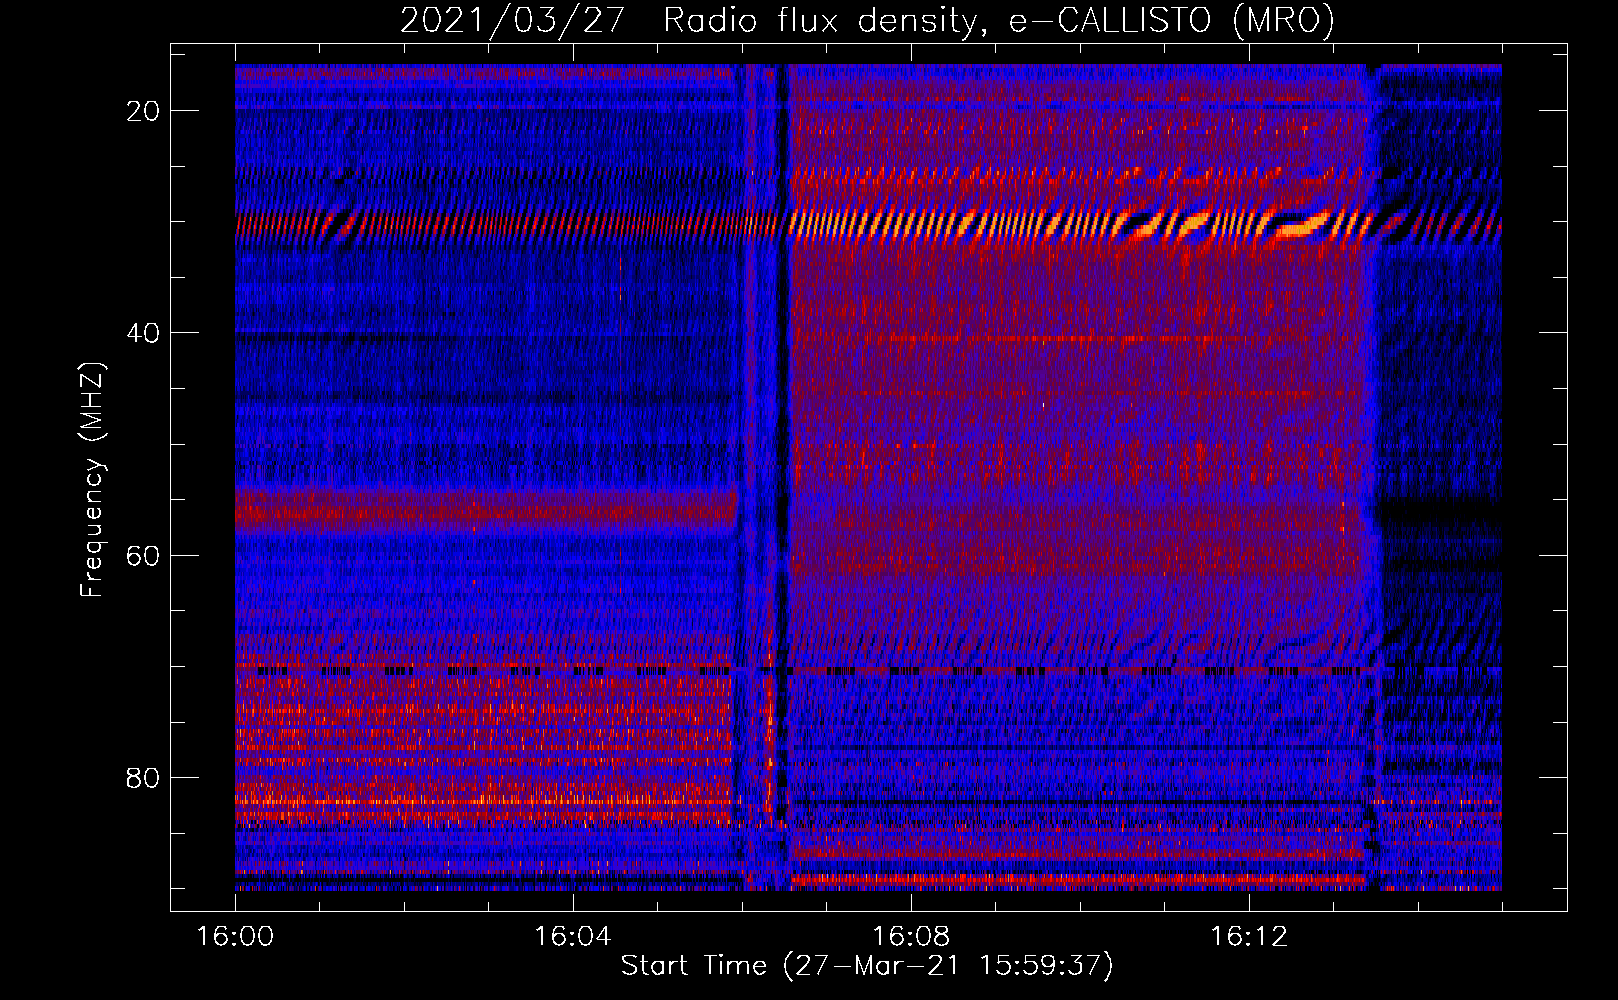Click the 'Frequency (MHZ)' axis label
Screen dimensions: 1618x1000
coord(92,480)
